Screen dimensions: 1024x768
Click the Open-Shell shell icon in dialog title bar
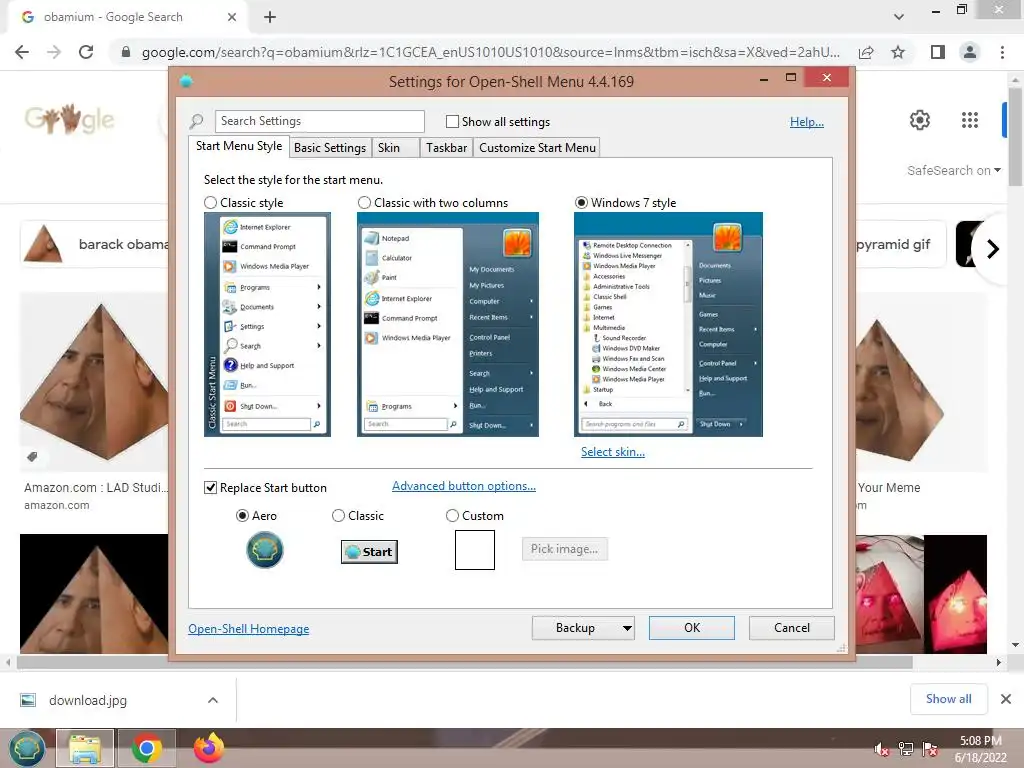pyautogui.click(x=186, y=81)
